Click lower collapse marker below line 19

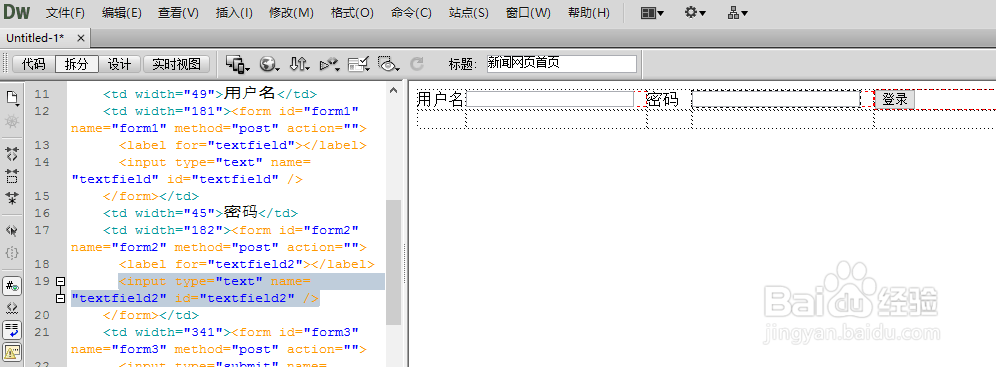point(61,298)
